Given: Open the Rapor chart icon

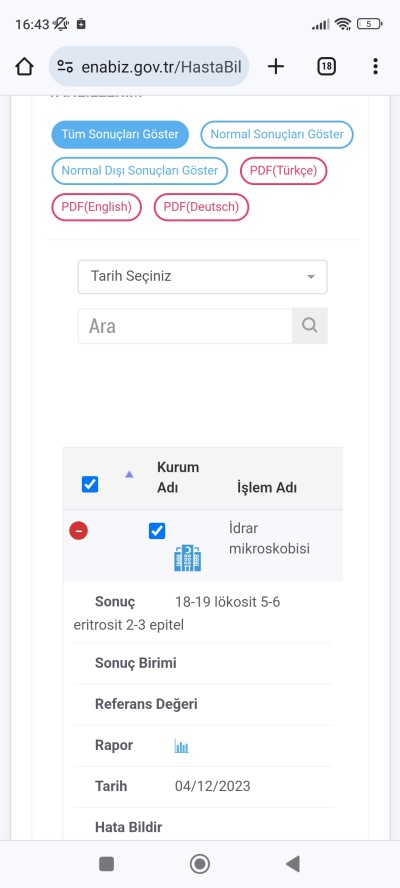Looking at the screenshot, I should [181, 746].
